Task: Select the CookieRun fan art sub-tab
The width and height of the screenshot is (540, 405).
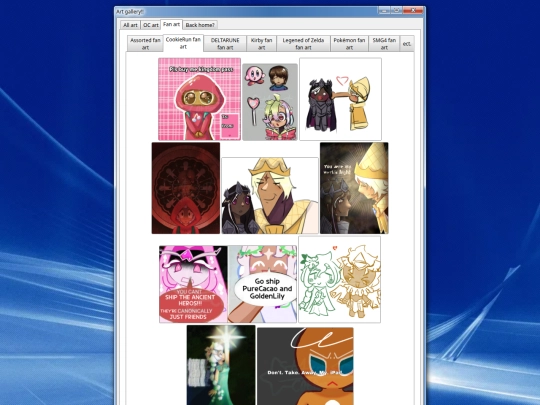Action: [183, 43]
